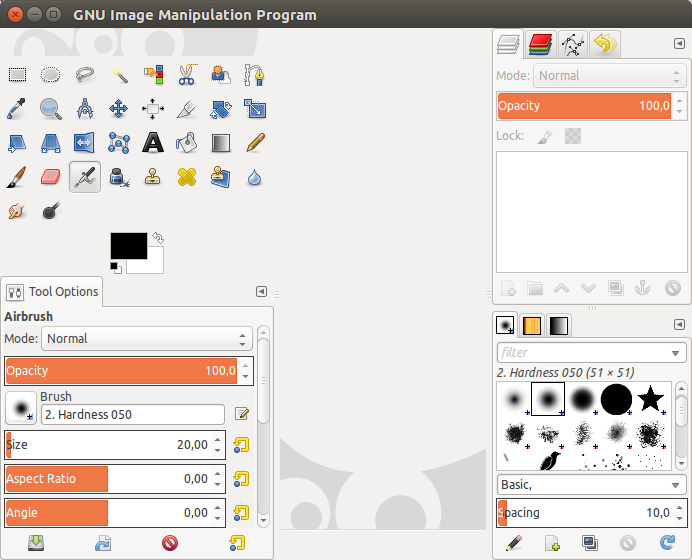Choose the Text tool
This screenshot has width=692, height=560.
[153, 143]
